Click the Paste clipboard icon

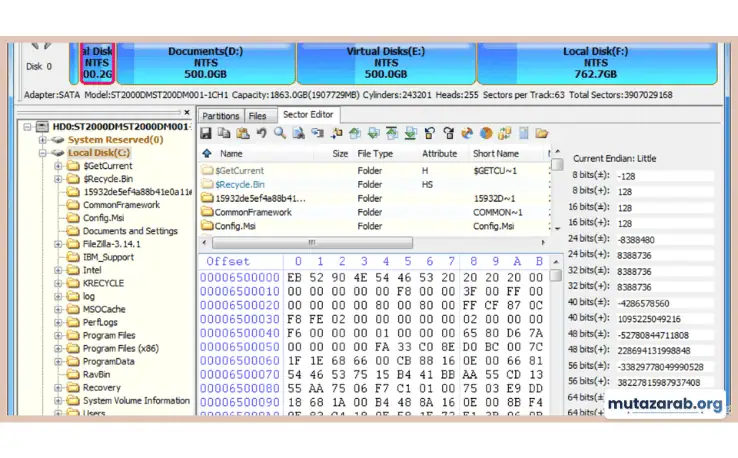(x=243, y=133)
